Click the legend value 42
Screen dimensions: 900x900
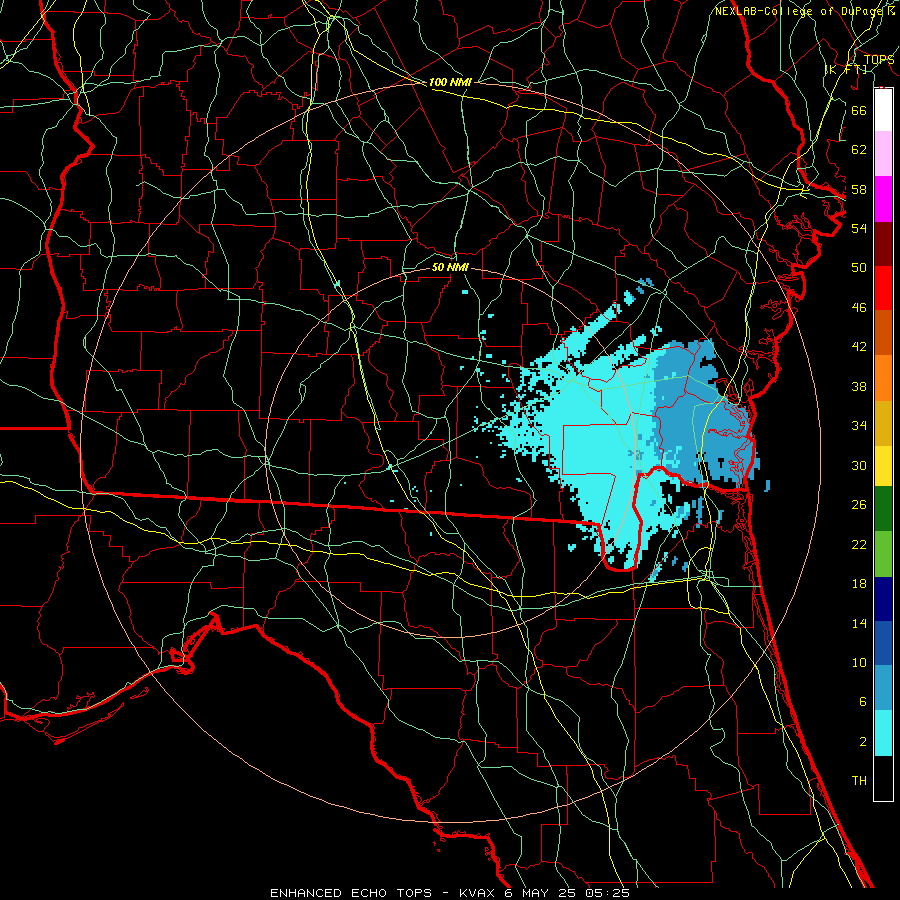click(859, 347)
